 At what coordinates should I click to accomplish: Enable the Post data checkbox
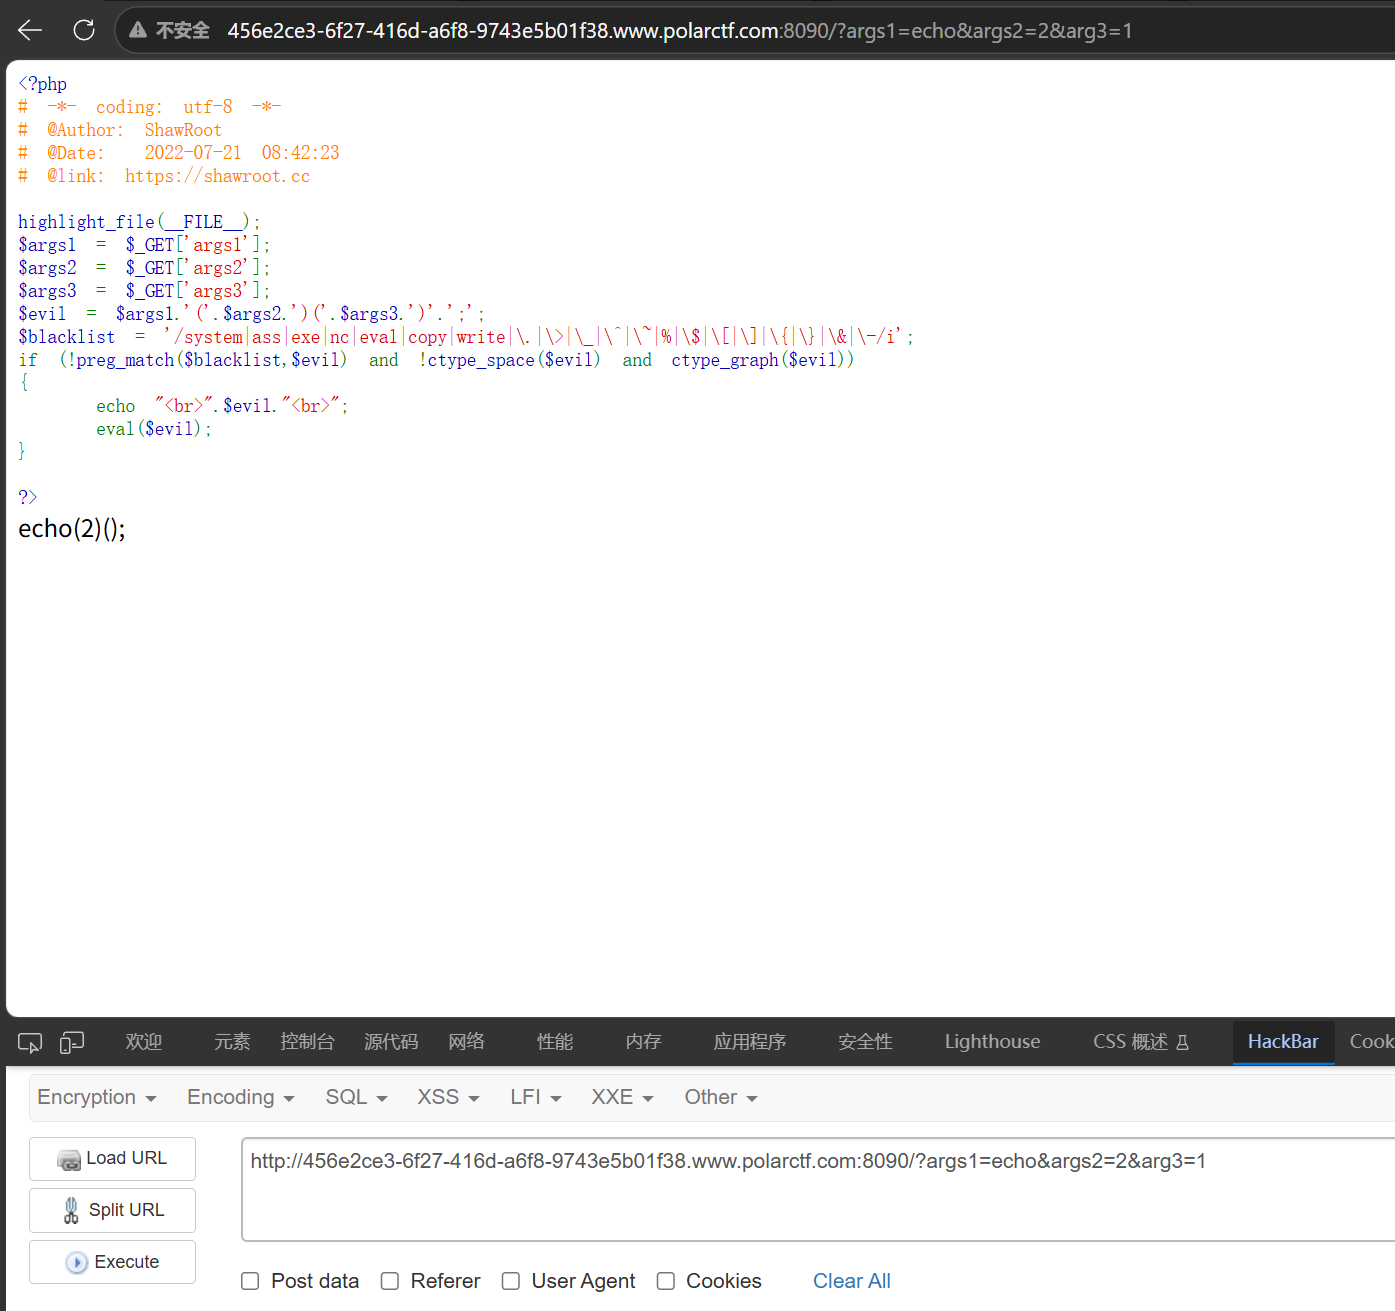[x=250, y=1281]
